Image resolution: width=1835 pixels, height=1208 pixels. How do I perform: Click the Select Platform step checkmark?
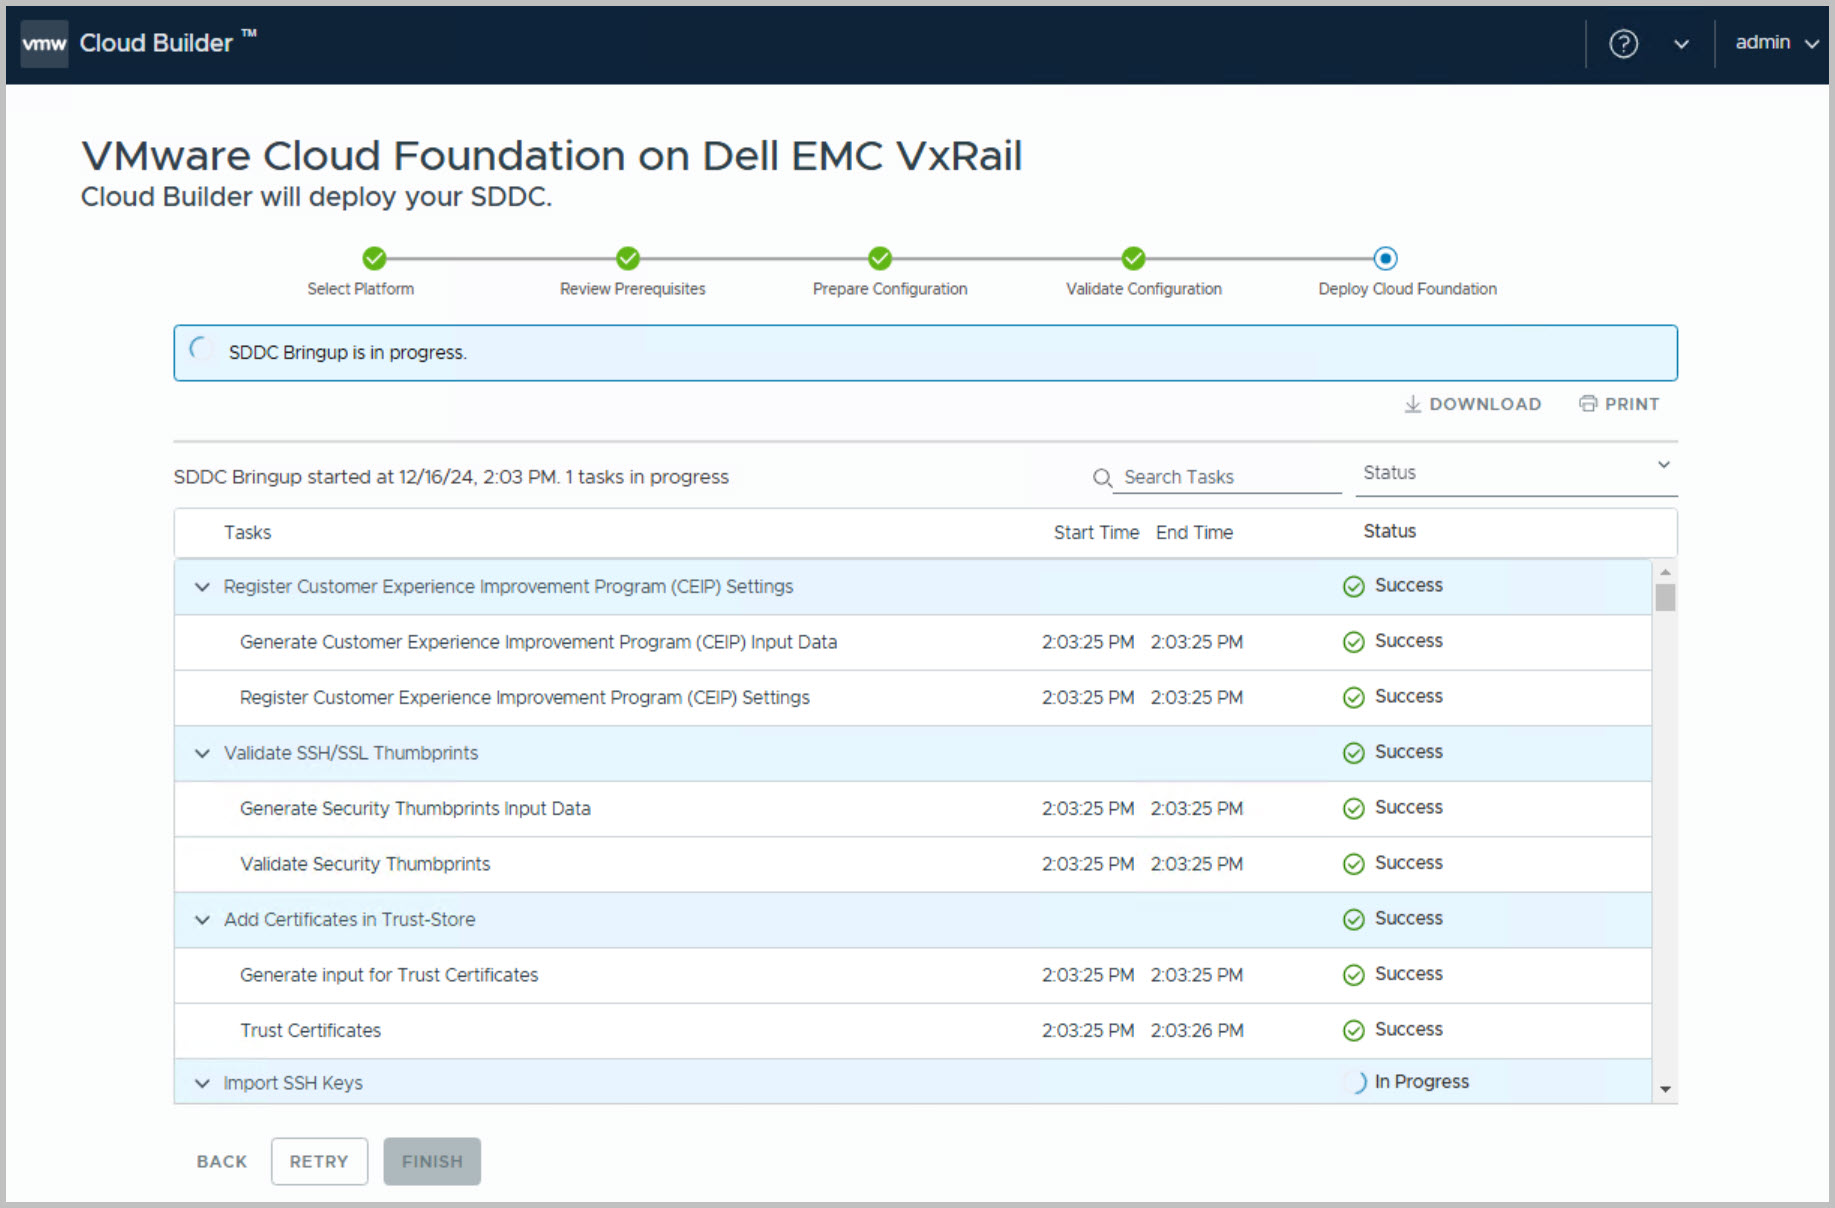pos(374,259)
